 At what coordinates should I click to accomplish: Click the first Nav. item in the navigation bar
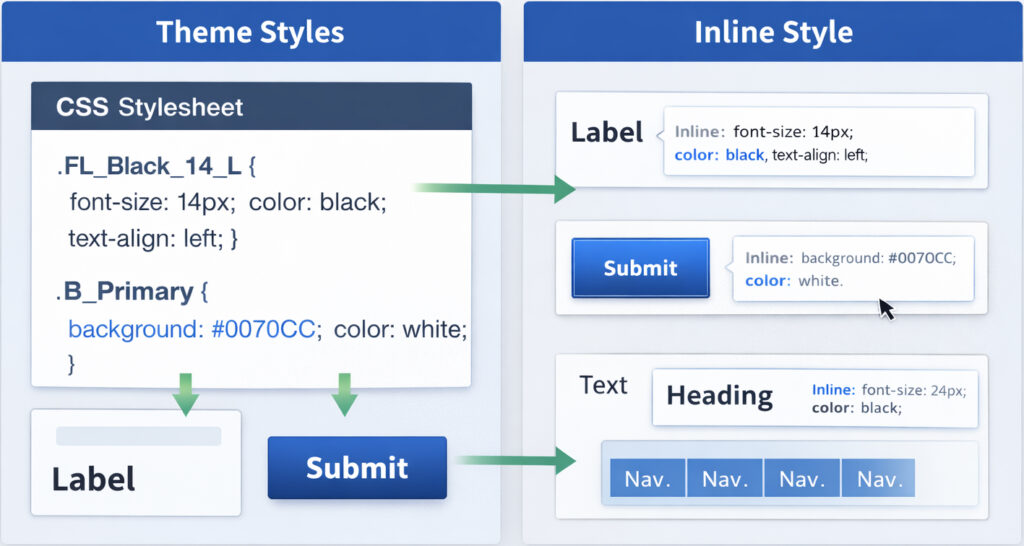[x=648, y=479]
